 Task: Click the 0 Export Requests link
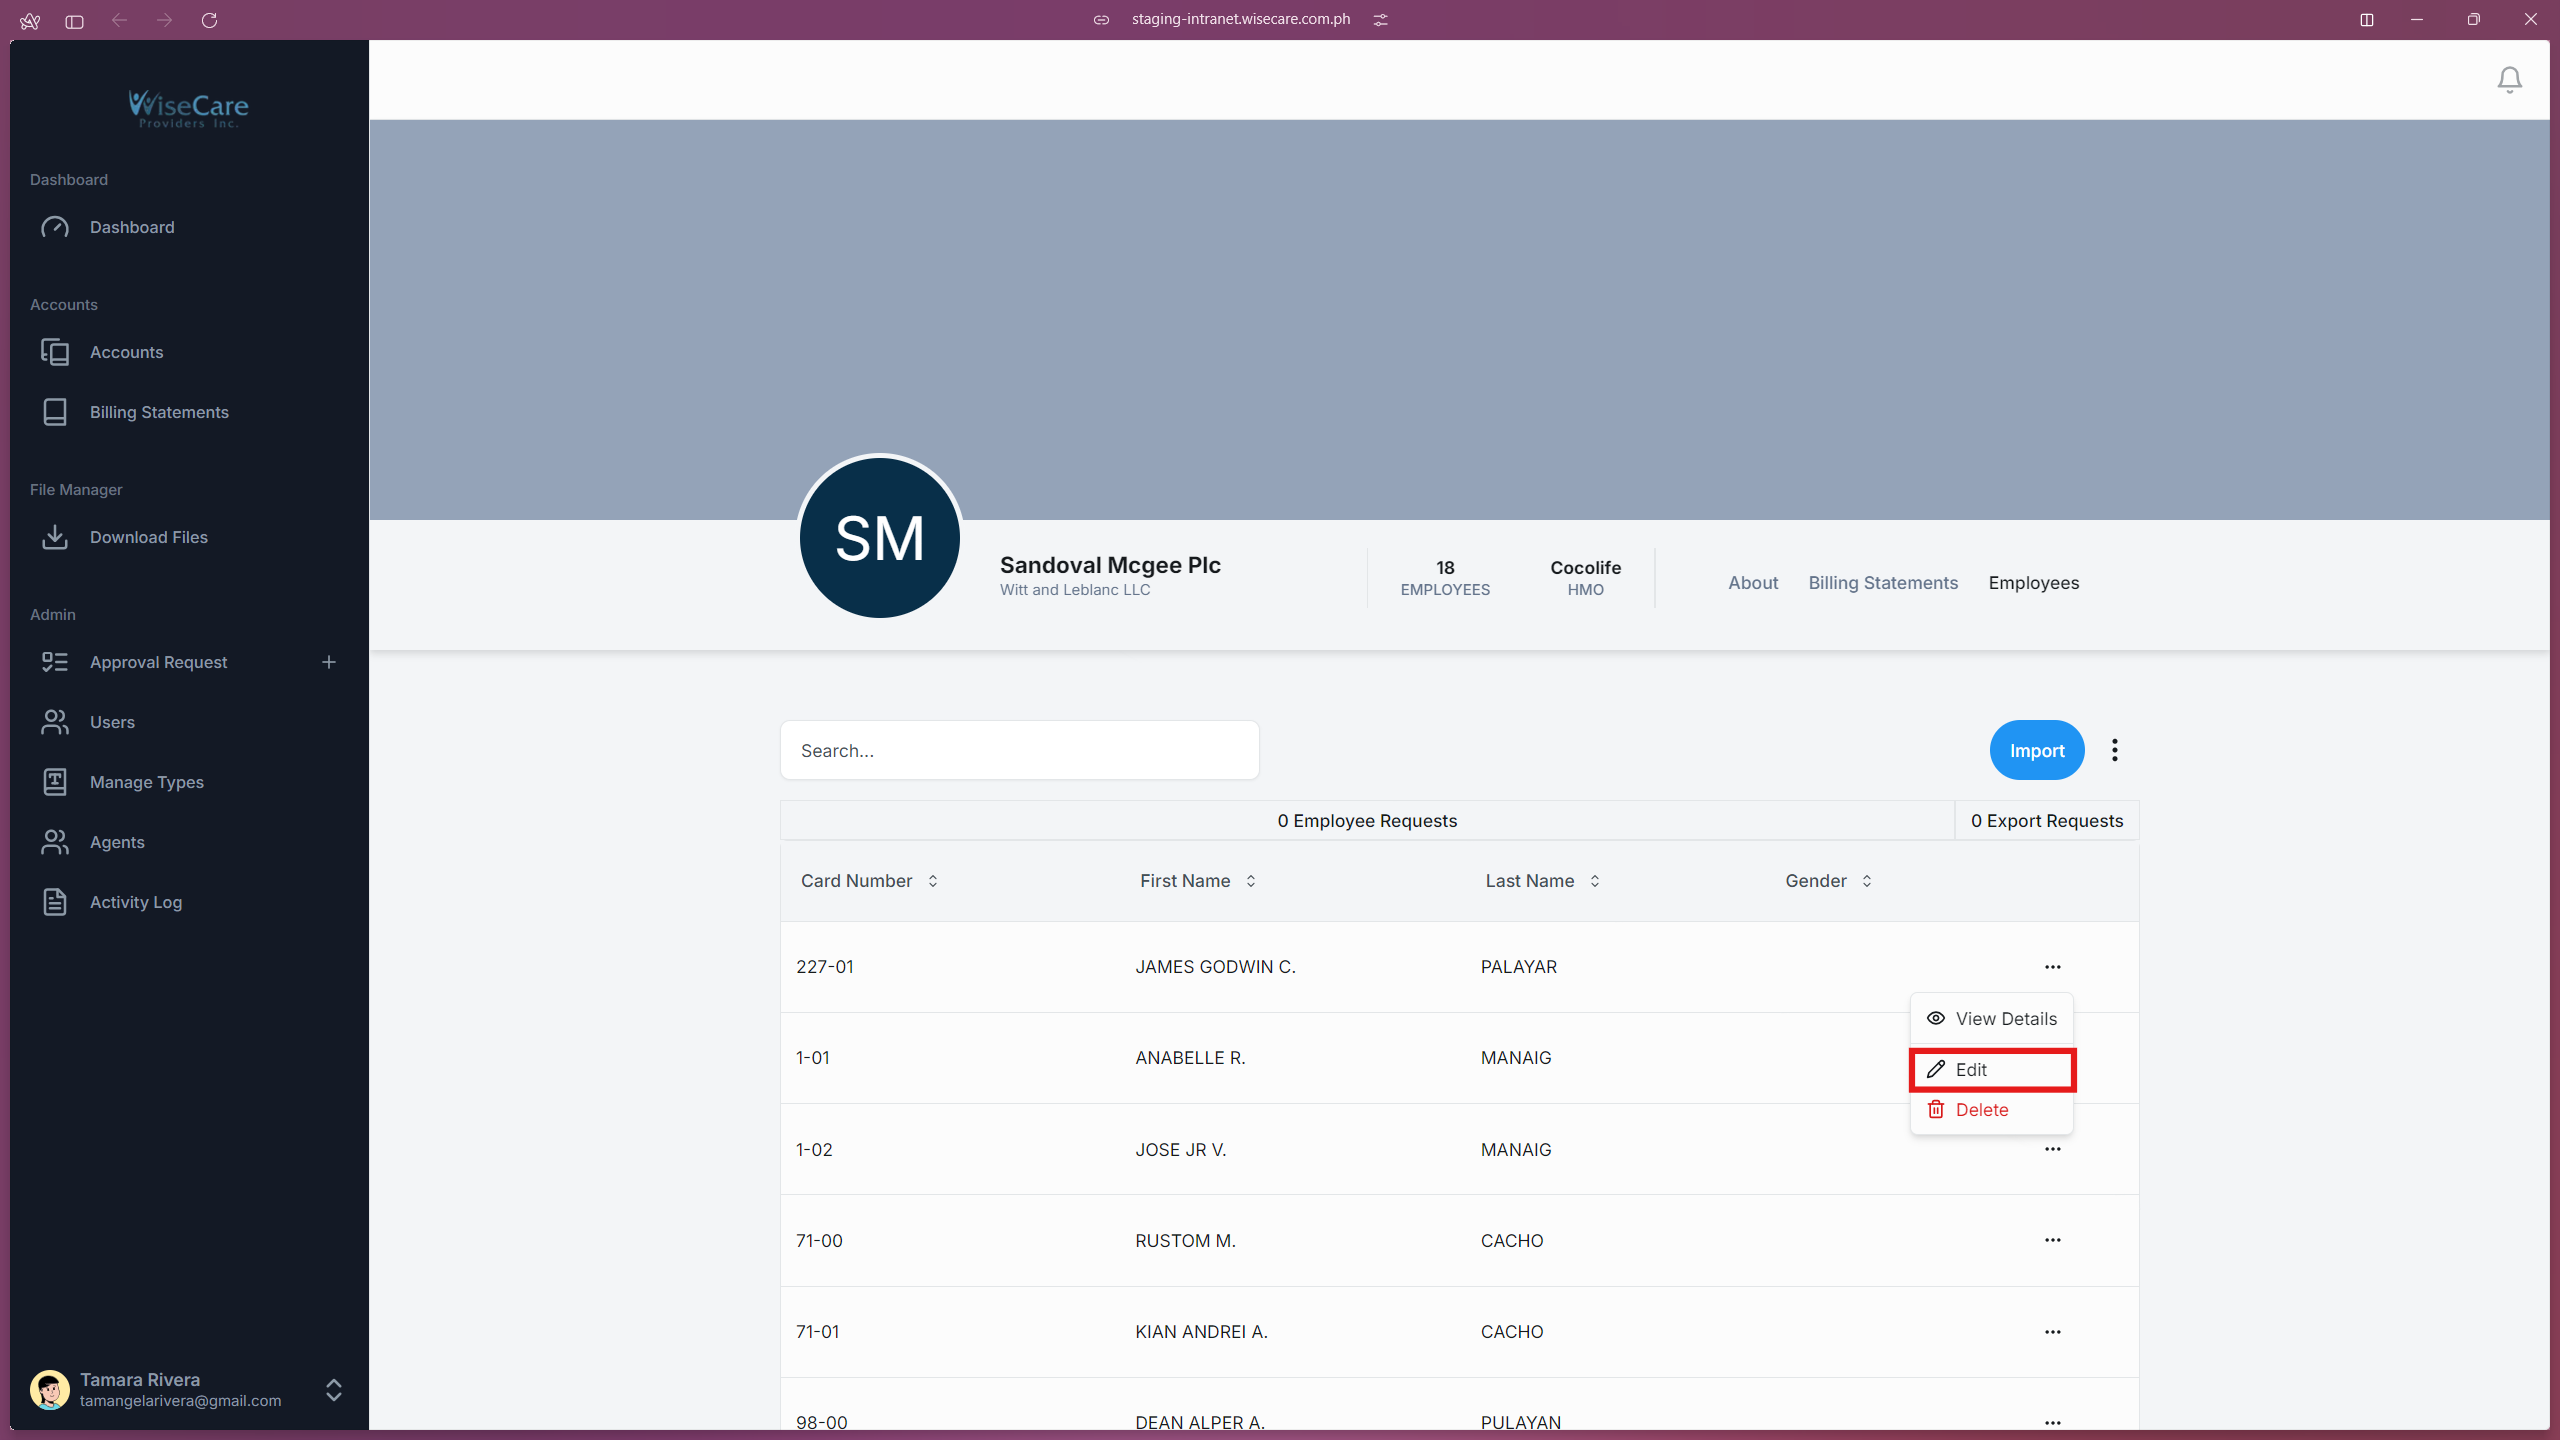click(x=2046, y=821)
